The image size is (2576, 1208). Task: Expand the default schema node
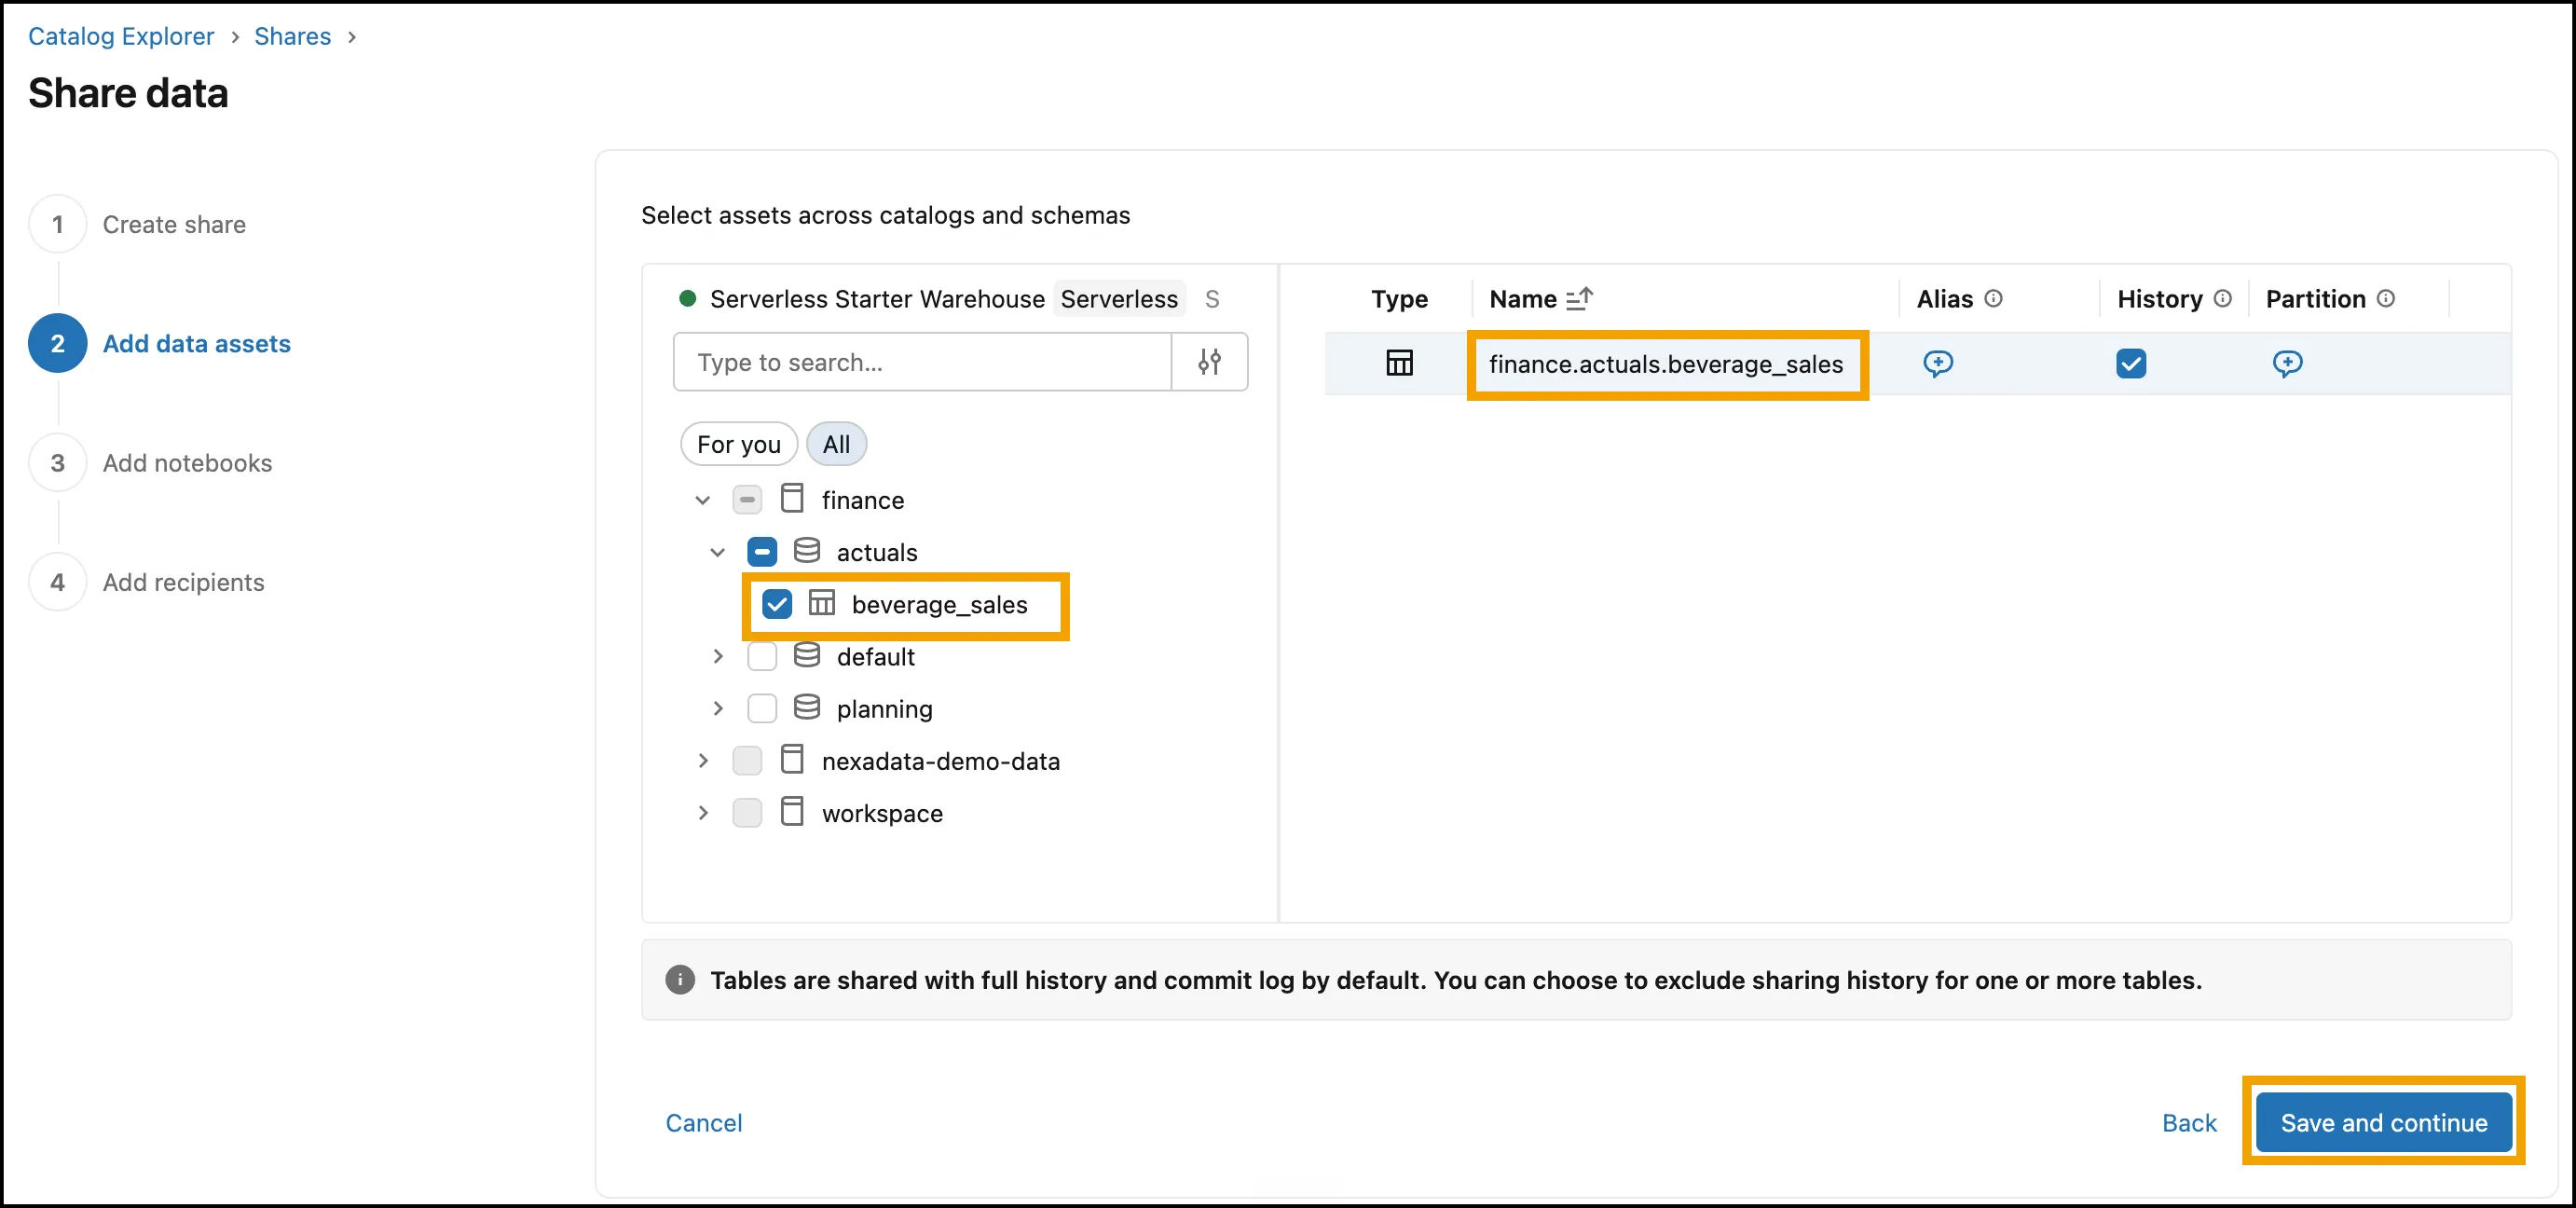[717, 656]
